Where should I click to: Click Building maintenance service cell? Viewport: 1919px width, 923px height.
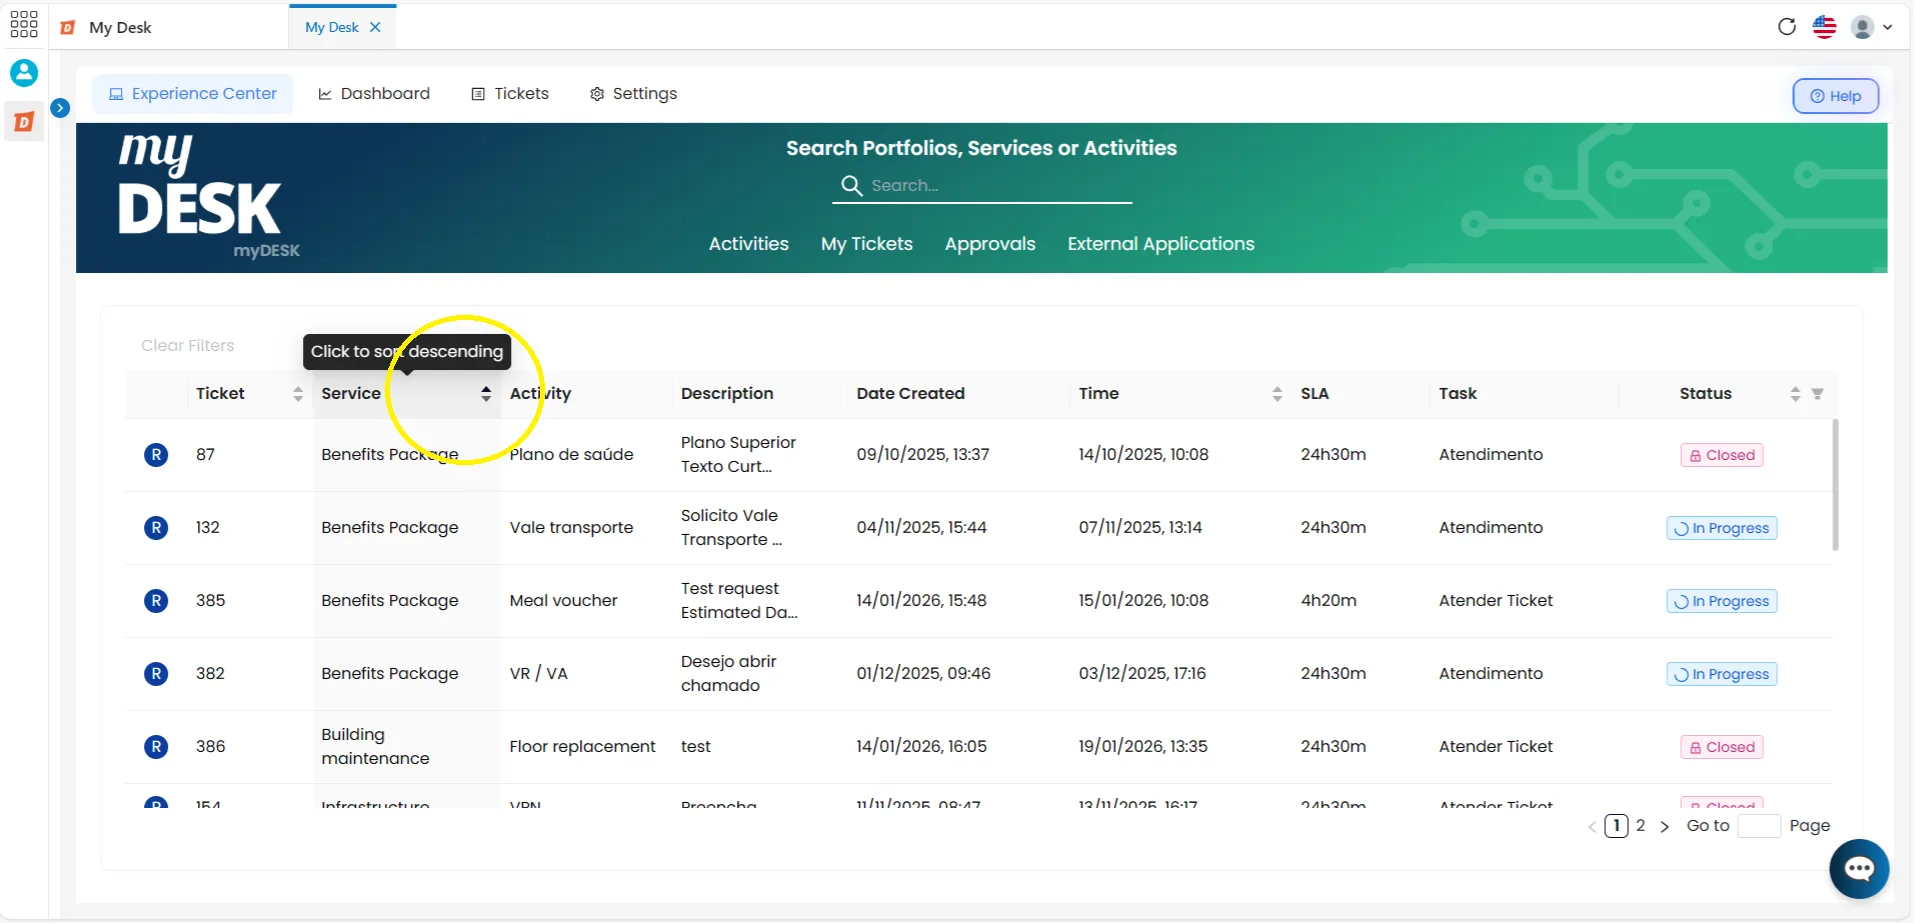click(375, 747)
